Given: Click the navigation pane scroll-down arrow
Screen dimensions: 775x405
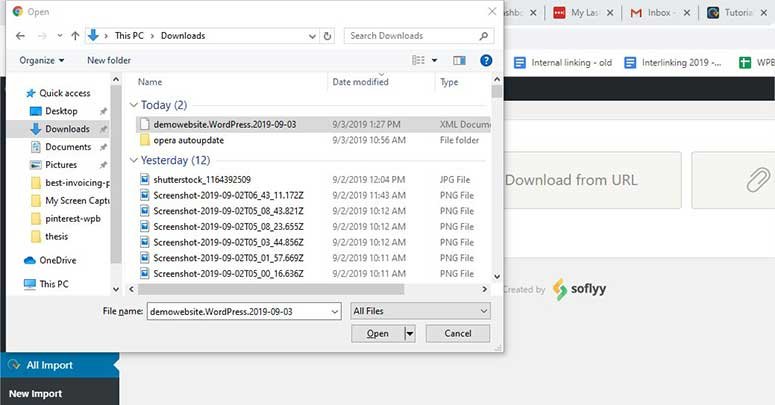Looking at the screenshot, I should (116, 289).
